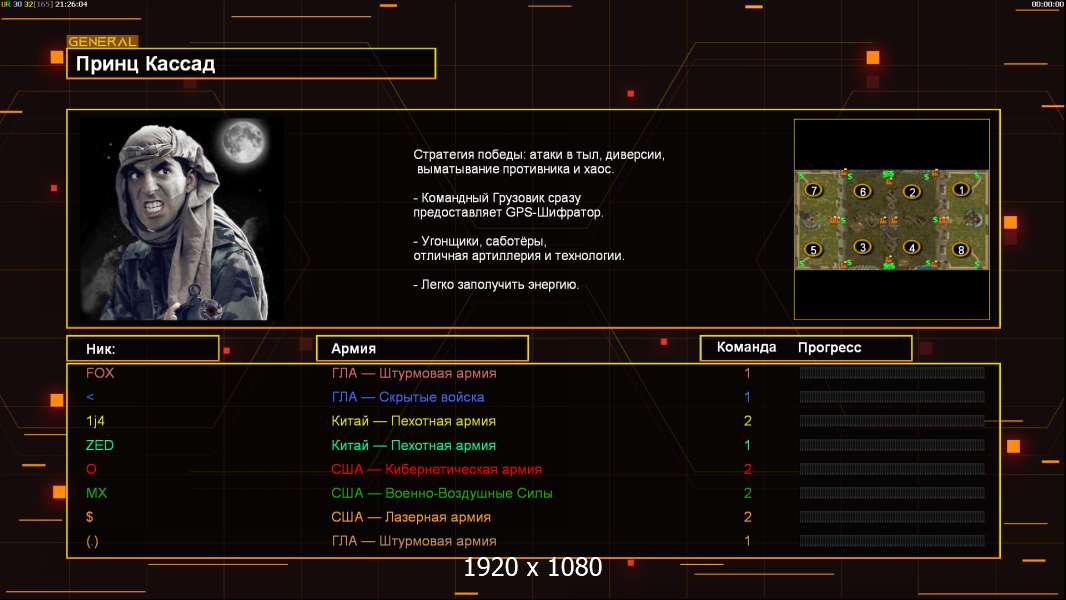Click the 21:26:04 clock readout
The height and width of the screenshot is (600, 1066).
[x=71, y=4]
